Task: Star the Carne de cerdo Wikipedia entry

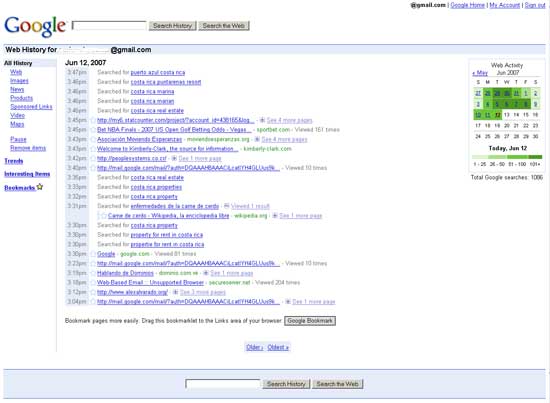Action: [x=104, y=216]
